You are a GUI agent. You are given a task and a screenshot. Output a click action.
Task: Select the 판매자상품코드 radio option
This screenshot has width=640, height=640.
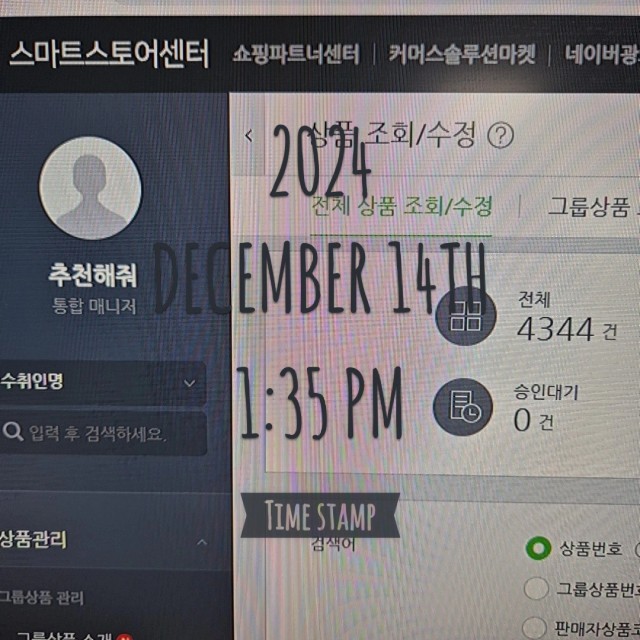[x=534, y=628]
